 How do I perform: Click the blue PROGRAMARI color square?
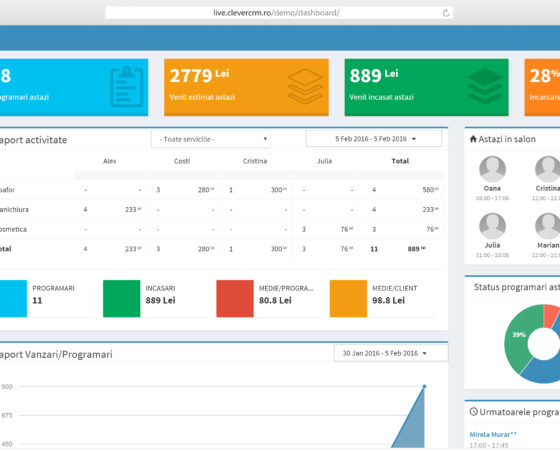coord(13,299)
